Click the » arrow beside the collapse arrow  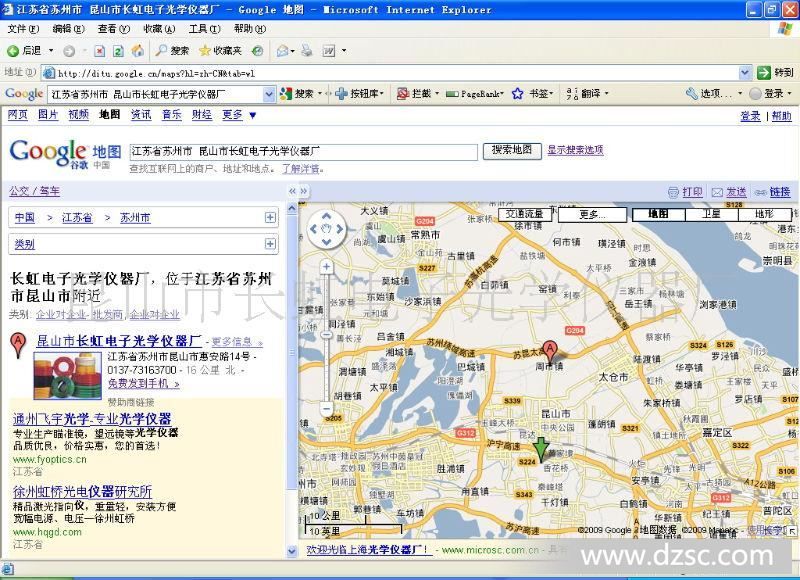tap(304, 191)
